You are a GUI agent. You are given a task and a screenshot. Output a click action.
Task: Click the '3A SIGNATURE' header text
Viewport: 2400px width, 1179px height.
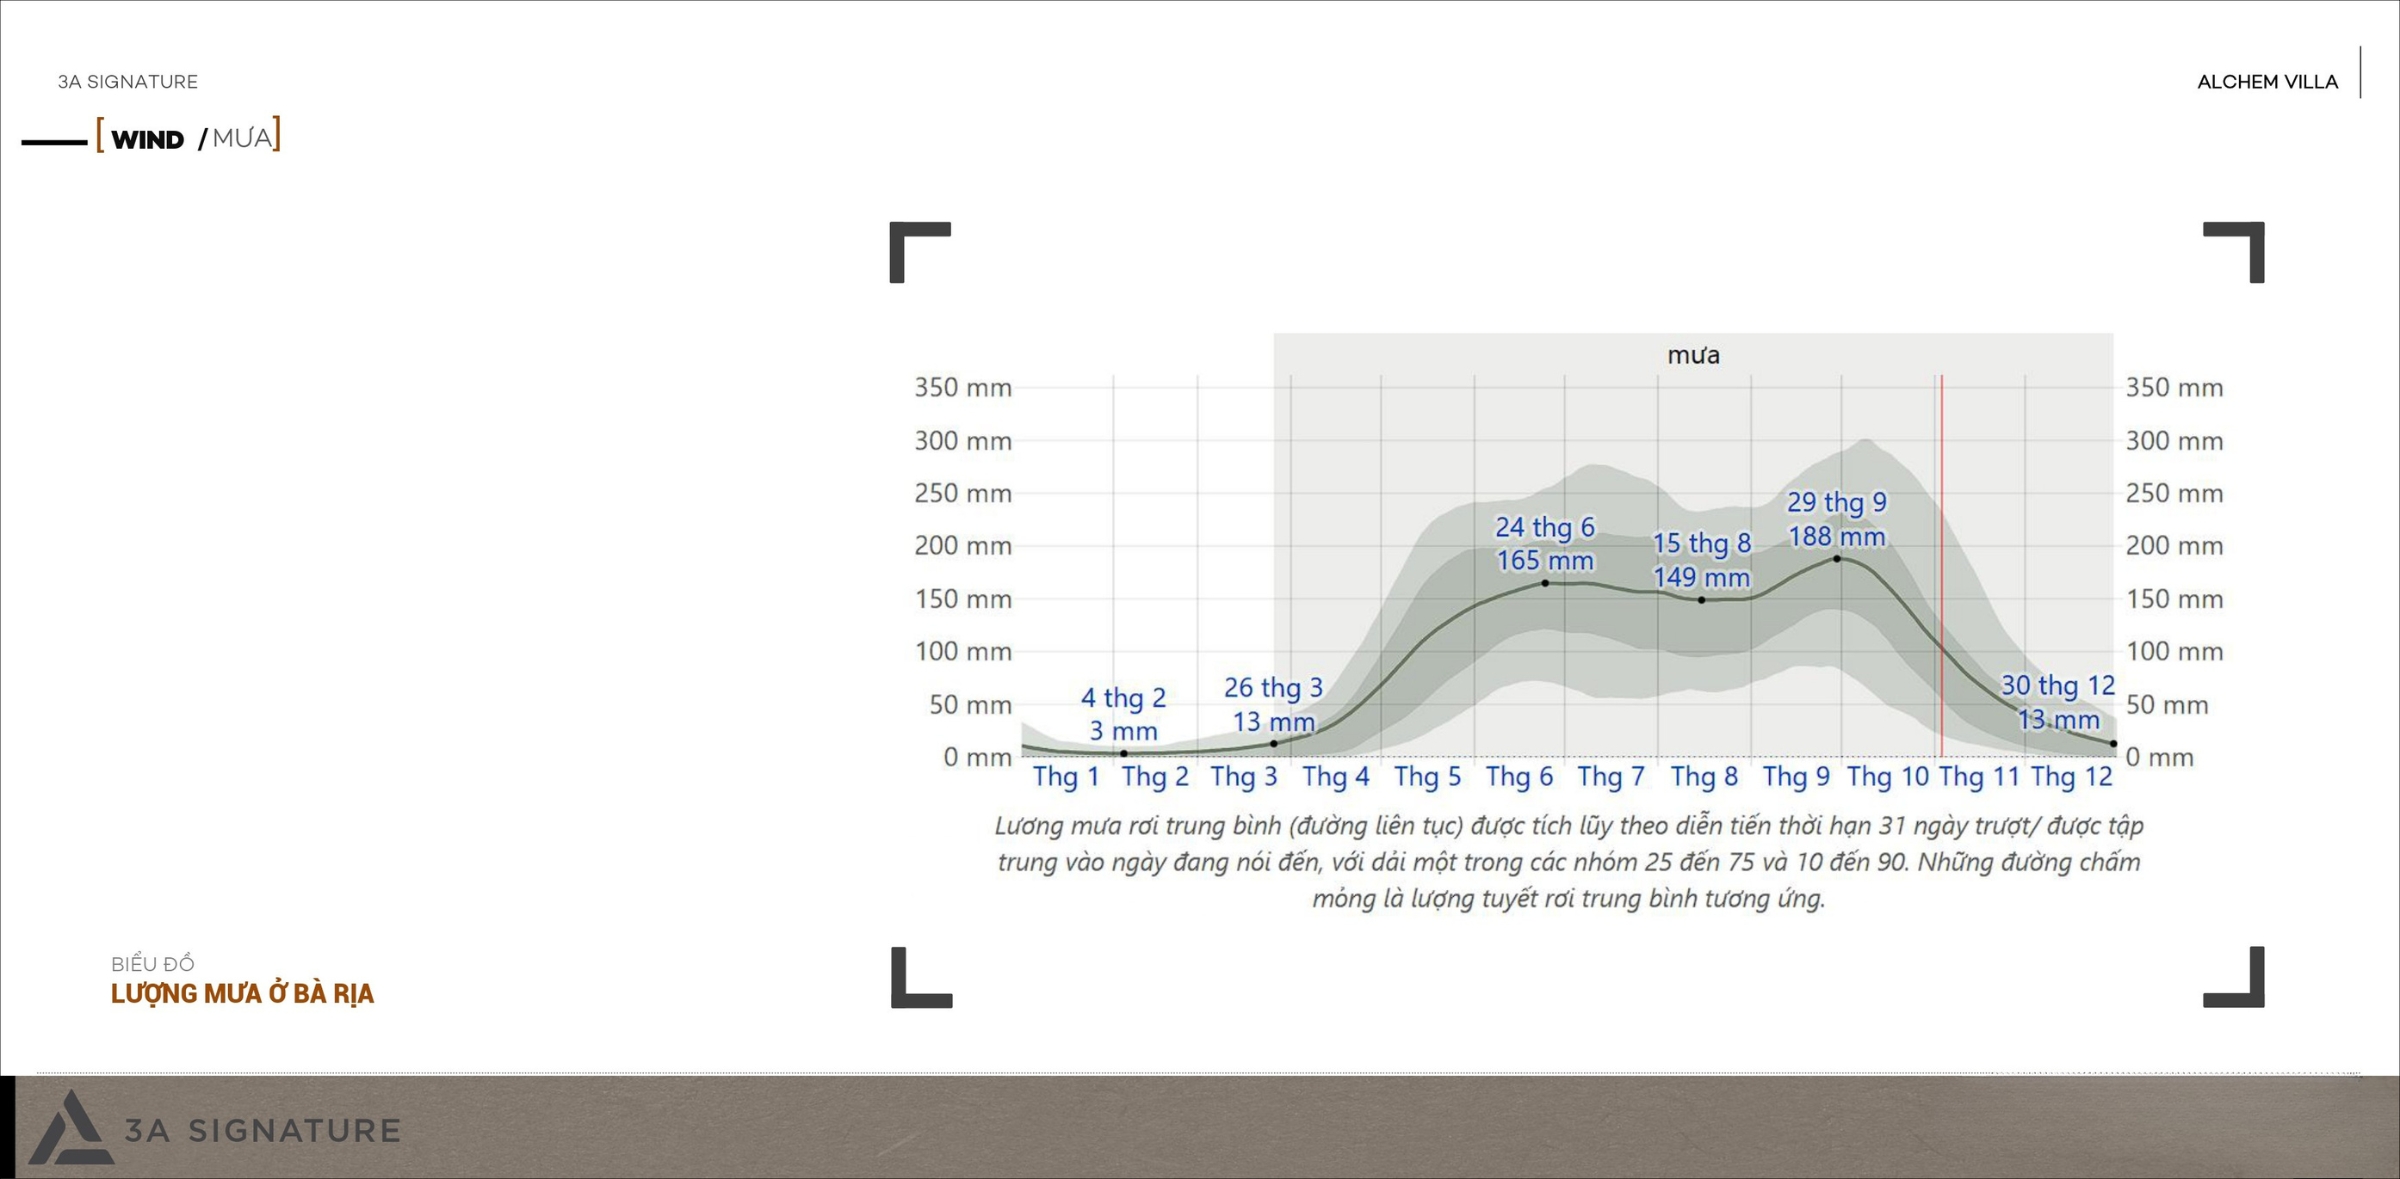128,82
